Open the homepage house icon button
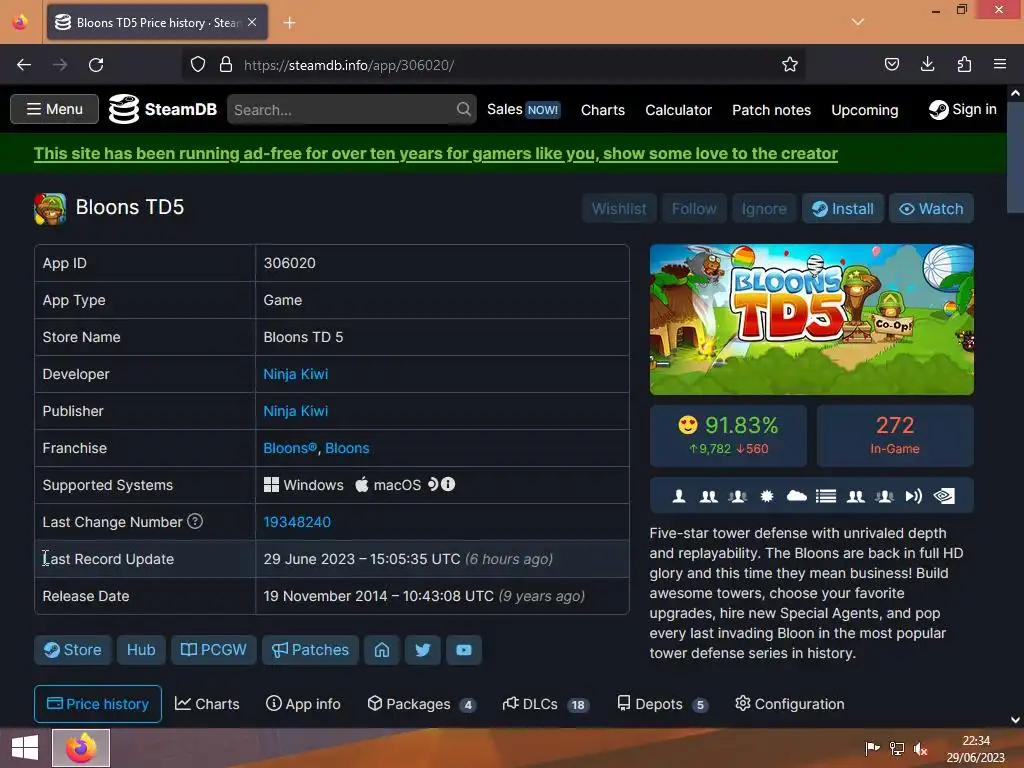Screen dimensions: 1024x768 [x=382, y=650]
